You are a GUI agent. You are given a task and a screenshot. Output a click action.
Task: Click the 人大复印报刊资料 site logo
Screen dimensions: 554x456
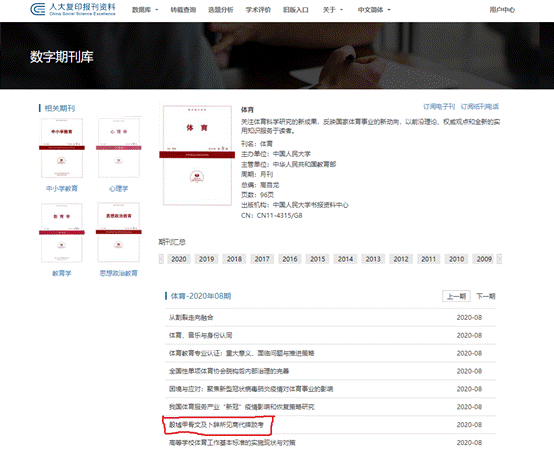coord(73,9)
